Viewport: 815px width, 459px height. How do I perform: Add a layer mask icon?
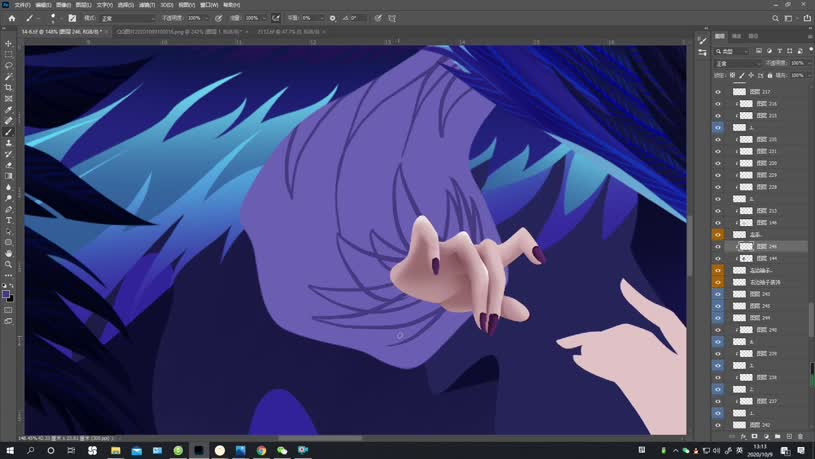(755, 436)
